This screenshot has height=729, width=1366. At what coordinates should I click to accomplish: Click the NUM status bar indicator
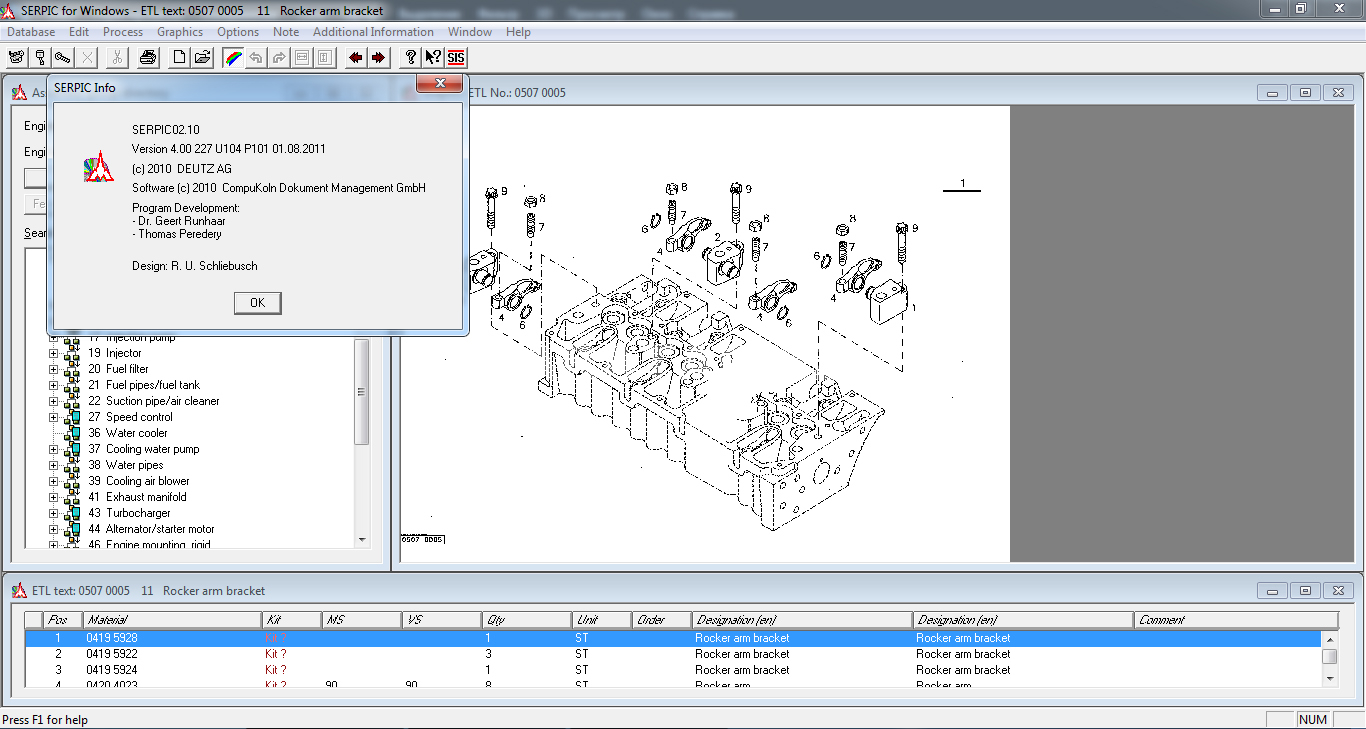tap(1312, 720)
